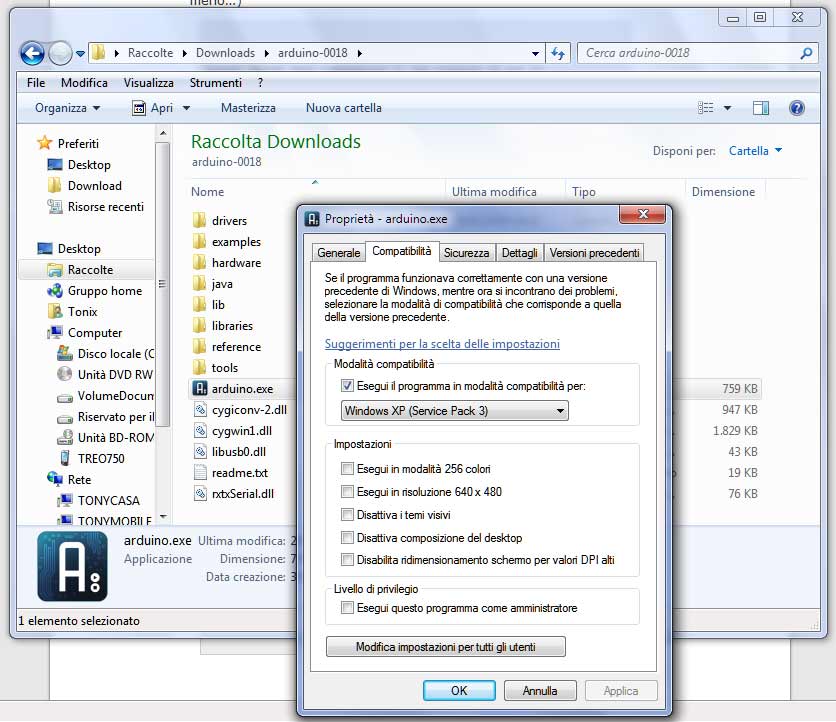Expand the Raccolte breadcrumb arrow
This screenshot has width=836, height=722.
click(x=184, y=53)
